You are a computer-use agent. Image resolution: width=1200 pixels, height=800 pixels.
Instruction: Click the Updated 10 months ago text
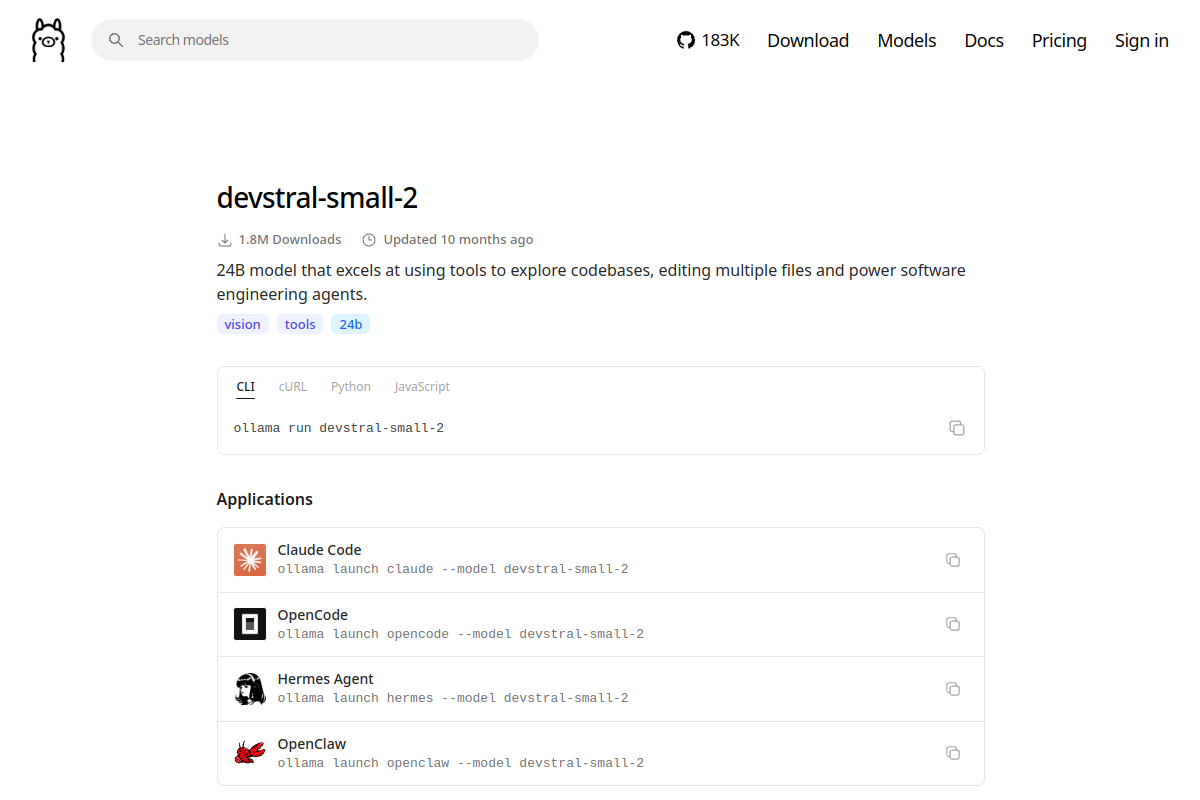[x=458, y=240]
